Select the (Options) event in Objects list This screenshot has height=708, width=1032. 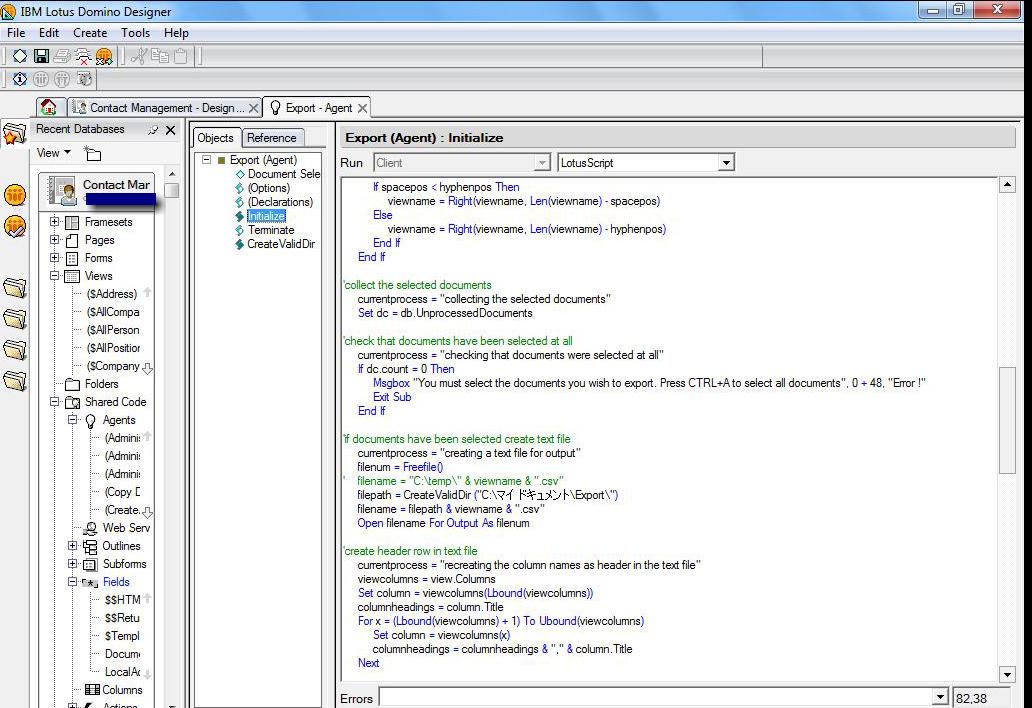[269, 188]
